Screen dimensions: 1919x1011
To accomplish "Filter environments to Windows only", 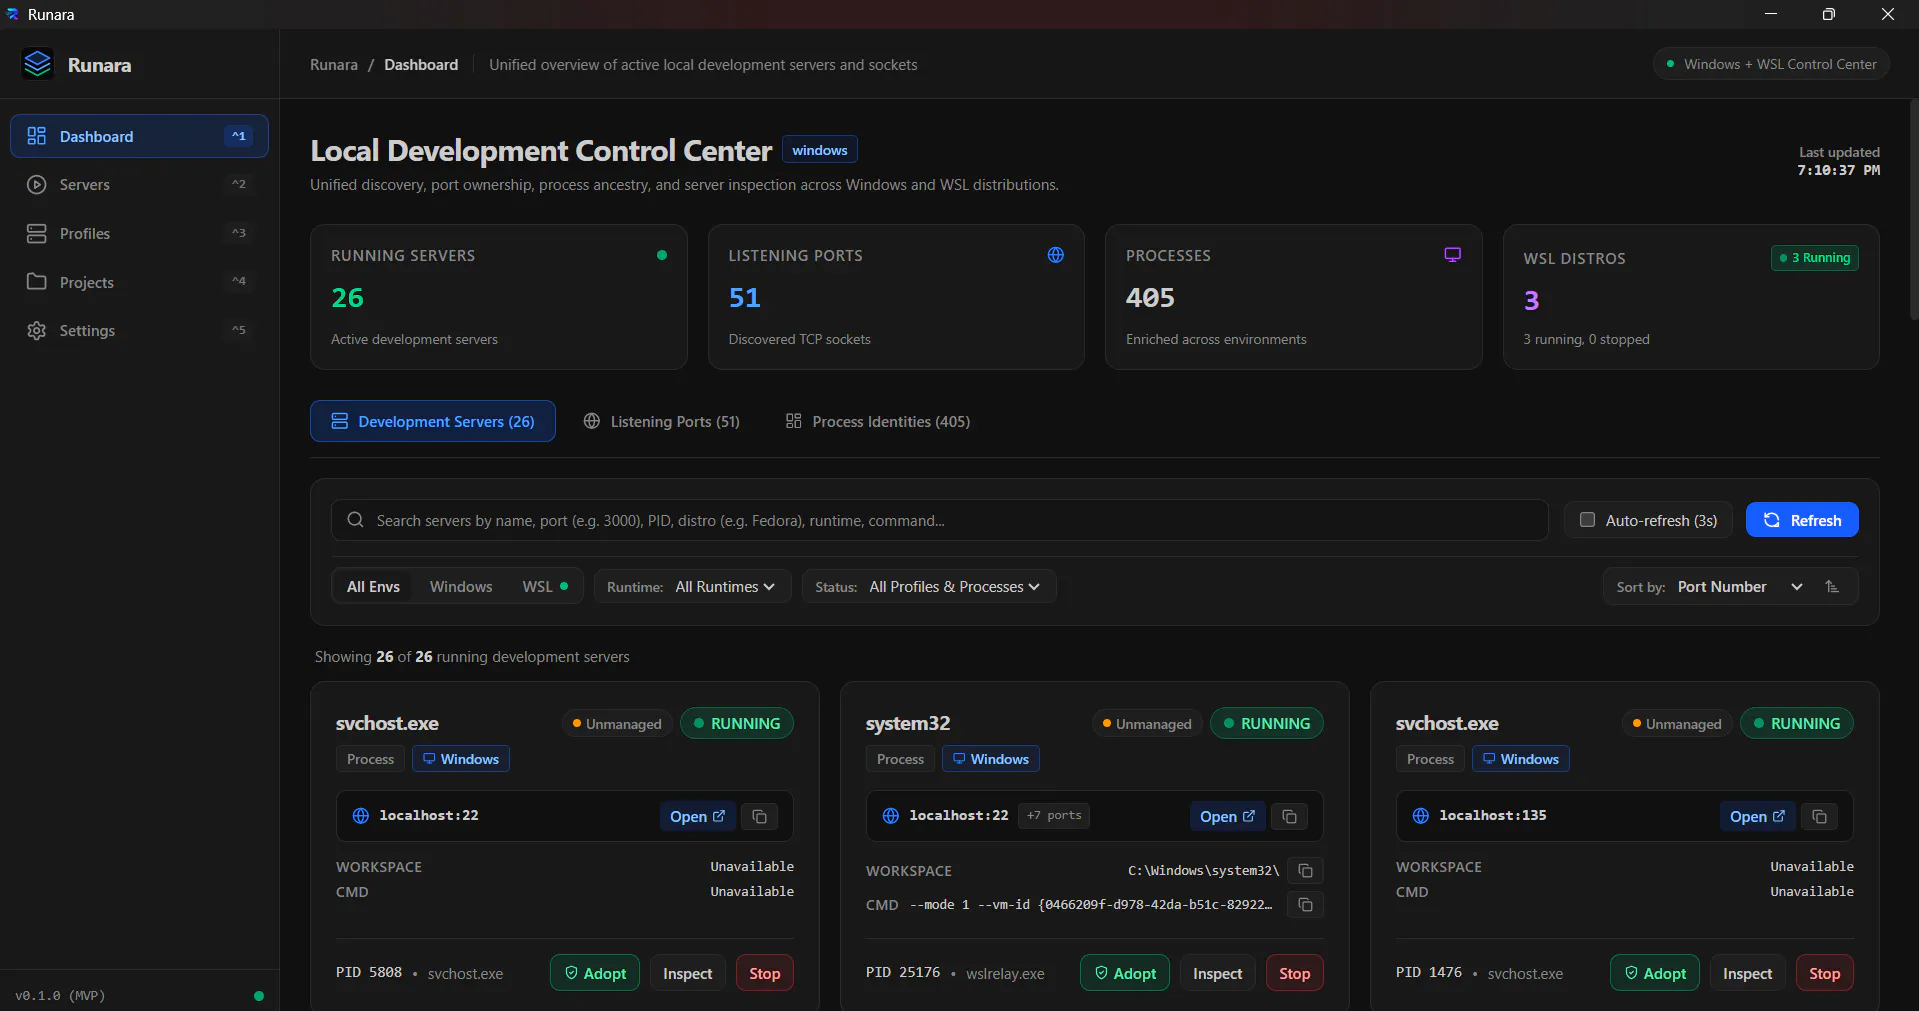I will (461, 587).
